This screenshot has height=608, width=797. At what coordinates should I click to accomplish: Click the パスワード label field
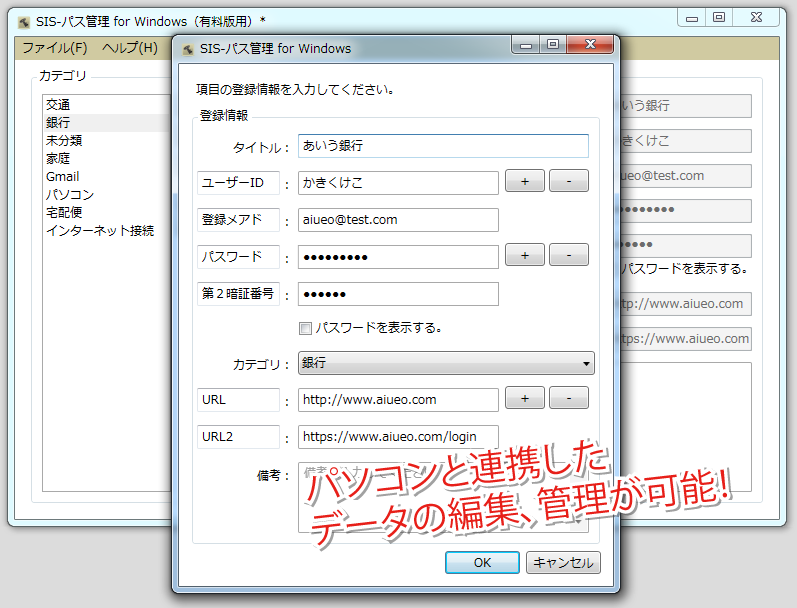(x=238, y=257)
